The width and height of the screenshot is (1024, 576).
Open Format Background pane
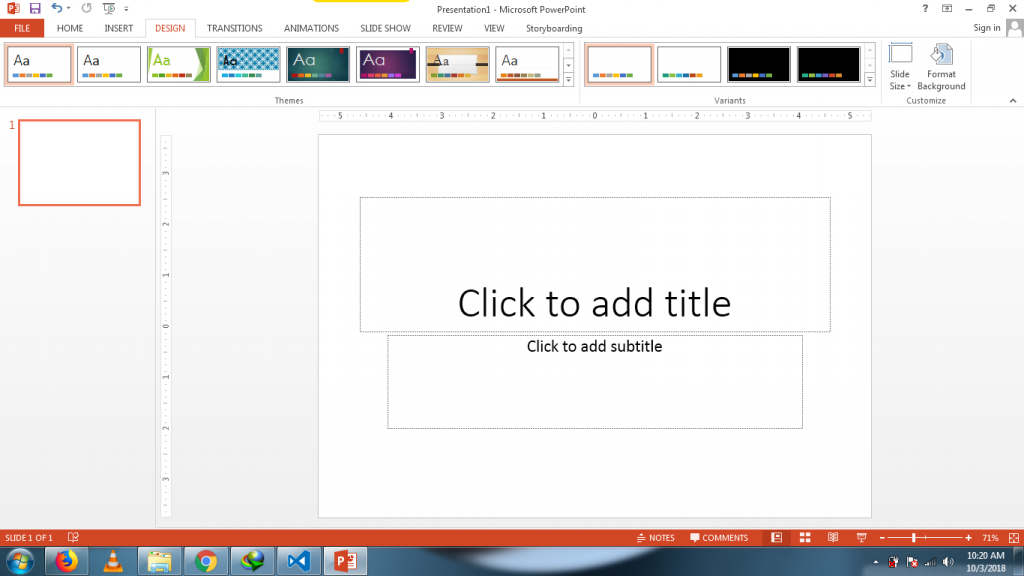(x=941, y=67)
